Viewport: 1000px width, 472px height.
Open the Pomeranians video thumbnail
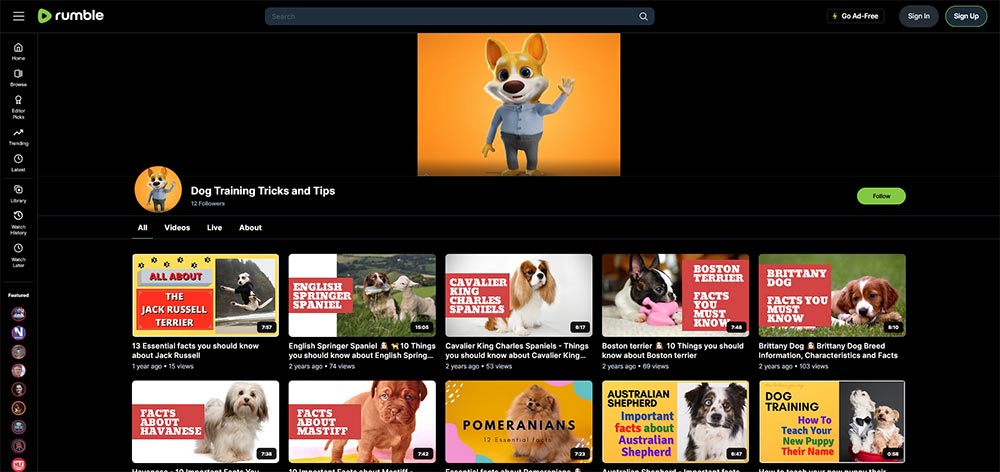(x=518, y=422)
